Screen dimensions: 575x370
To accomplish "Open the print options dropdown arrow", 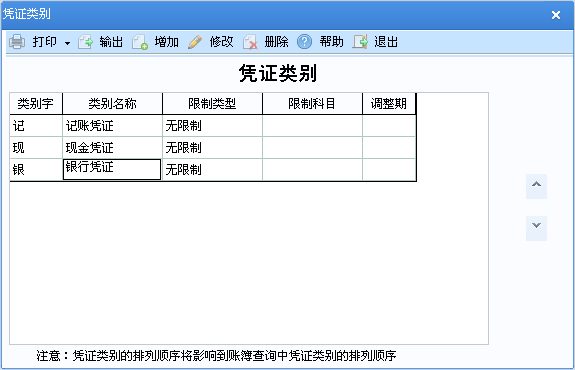I will [67, 43].
